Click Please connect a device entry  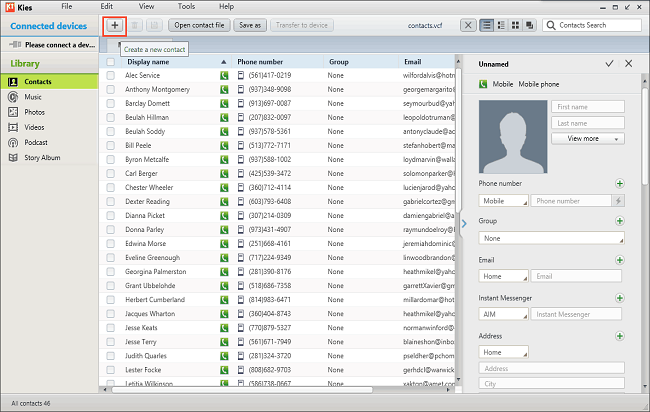[50, 45]
